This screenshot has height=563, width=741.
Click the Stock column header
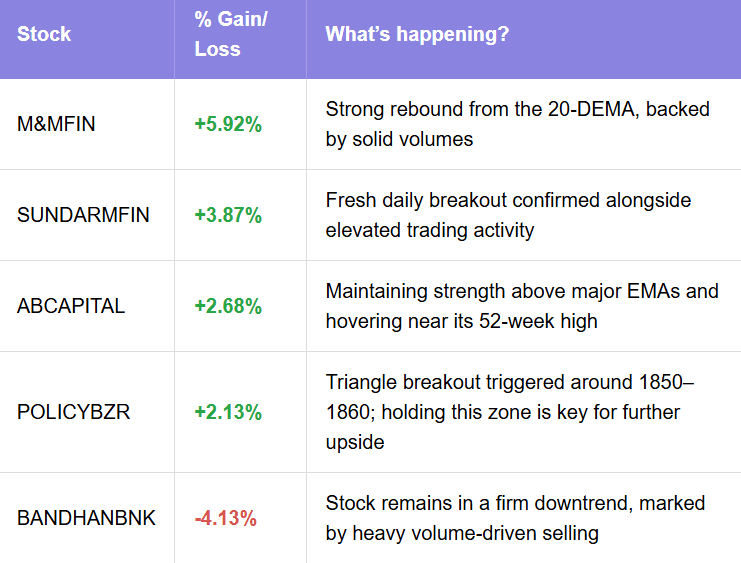point(44,34)
